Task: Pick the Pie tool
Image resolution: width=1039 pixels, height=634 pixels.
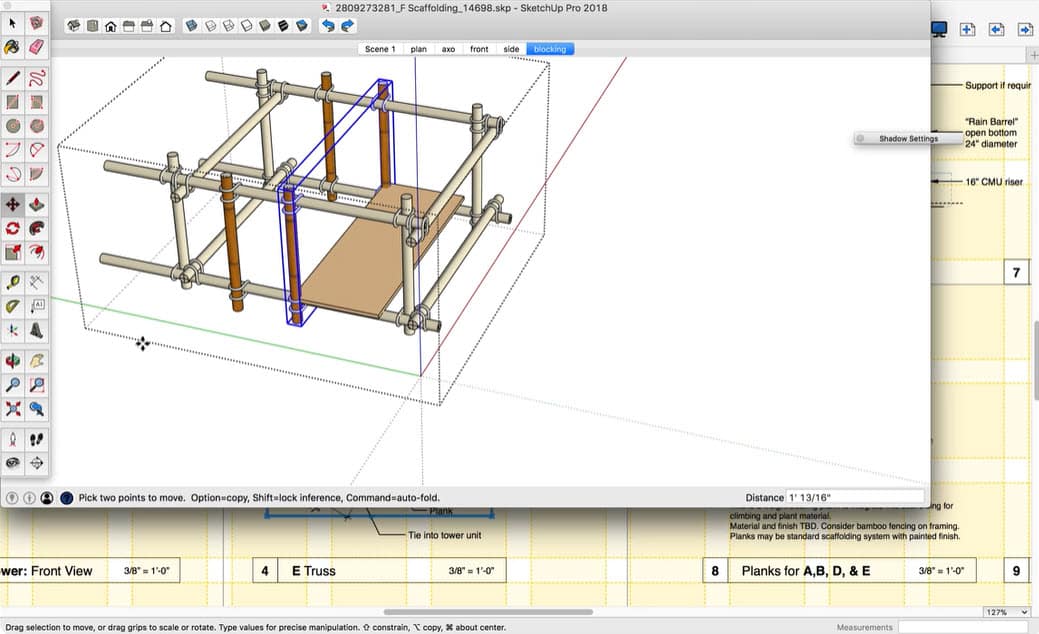Action: coord(36,174)
